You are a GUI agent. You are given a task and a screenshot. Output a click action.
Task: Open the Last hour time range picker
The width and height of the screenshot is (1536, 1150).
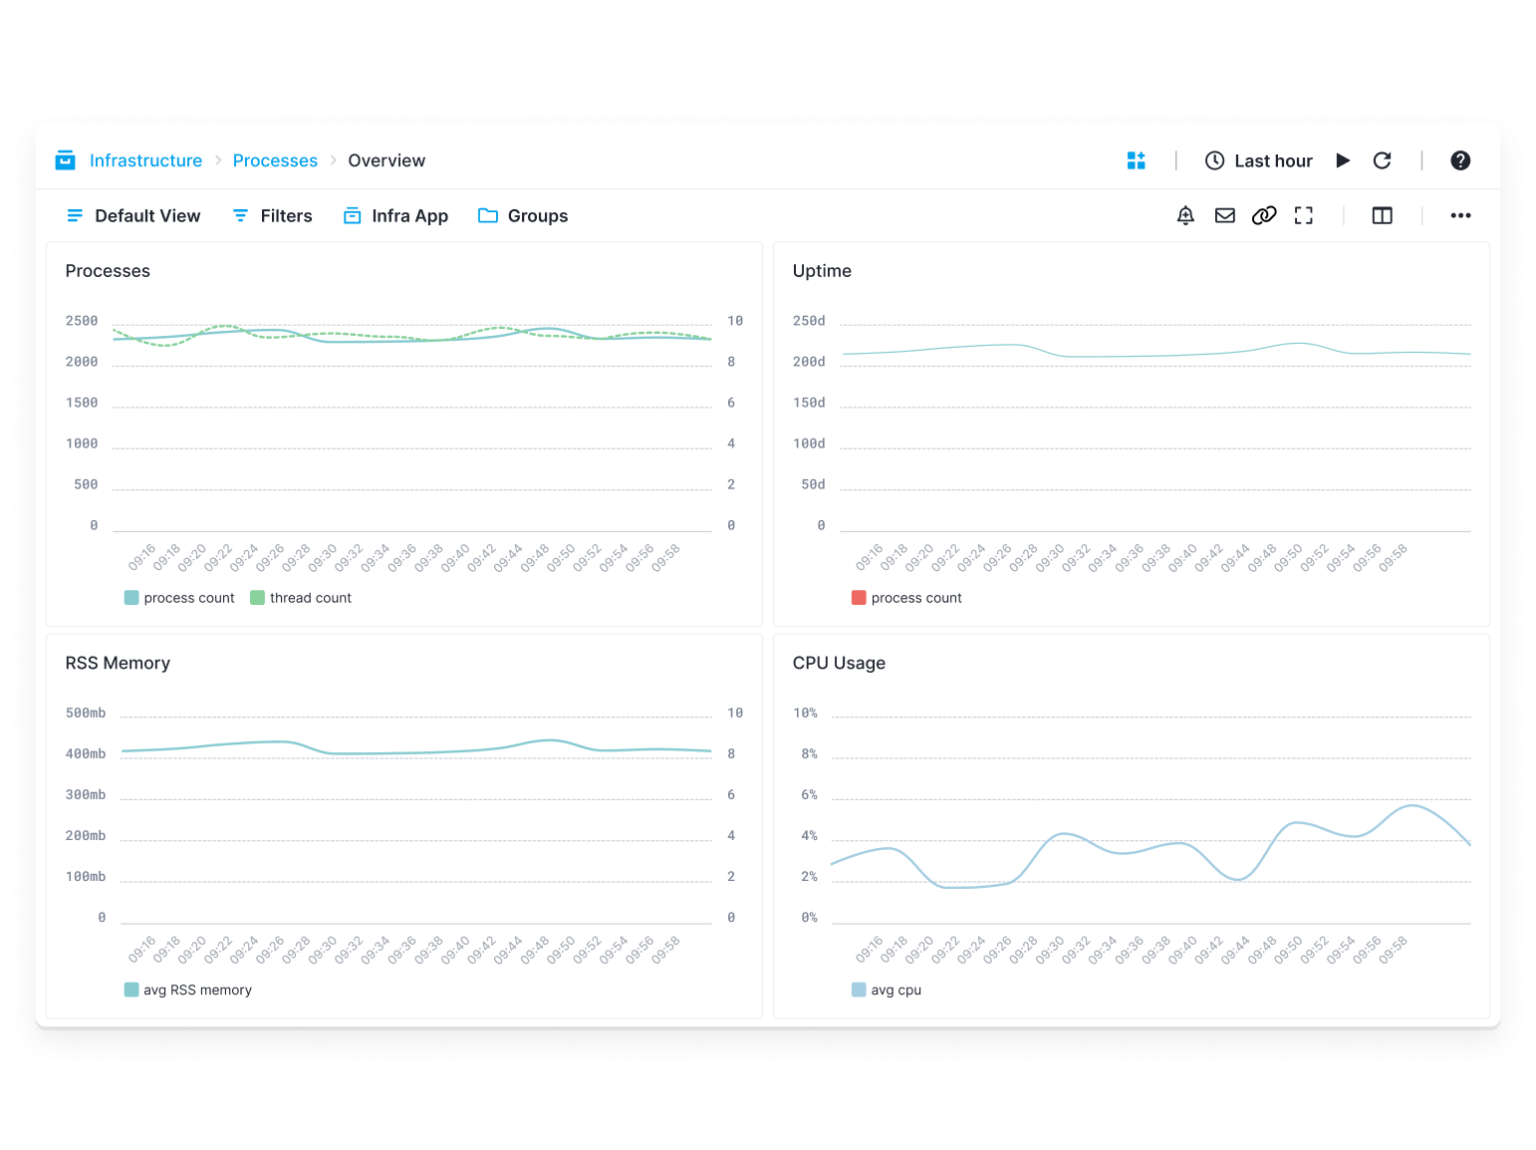(1259, 160)
